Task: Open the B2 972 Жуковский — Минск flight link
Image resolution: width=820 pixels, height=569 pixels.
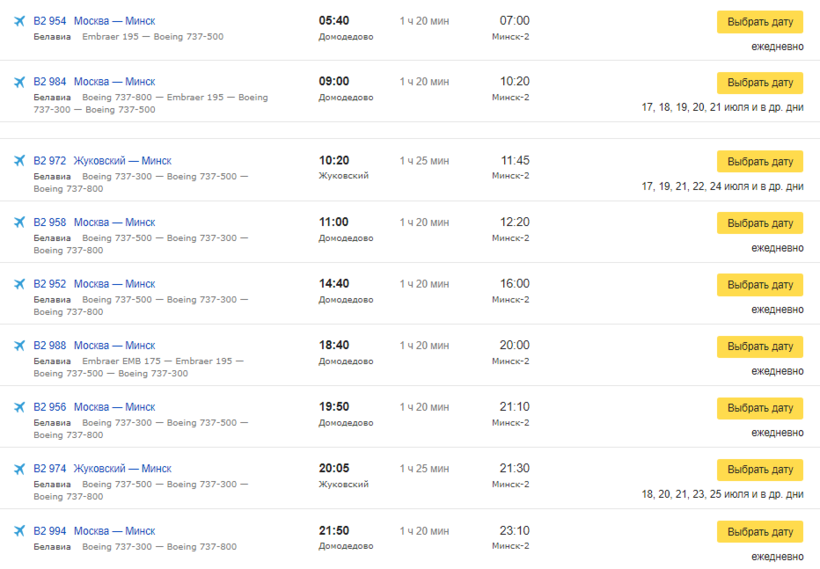Action: [x=102, y=161]
